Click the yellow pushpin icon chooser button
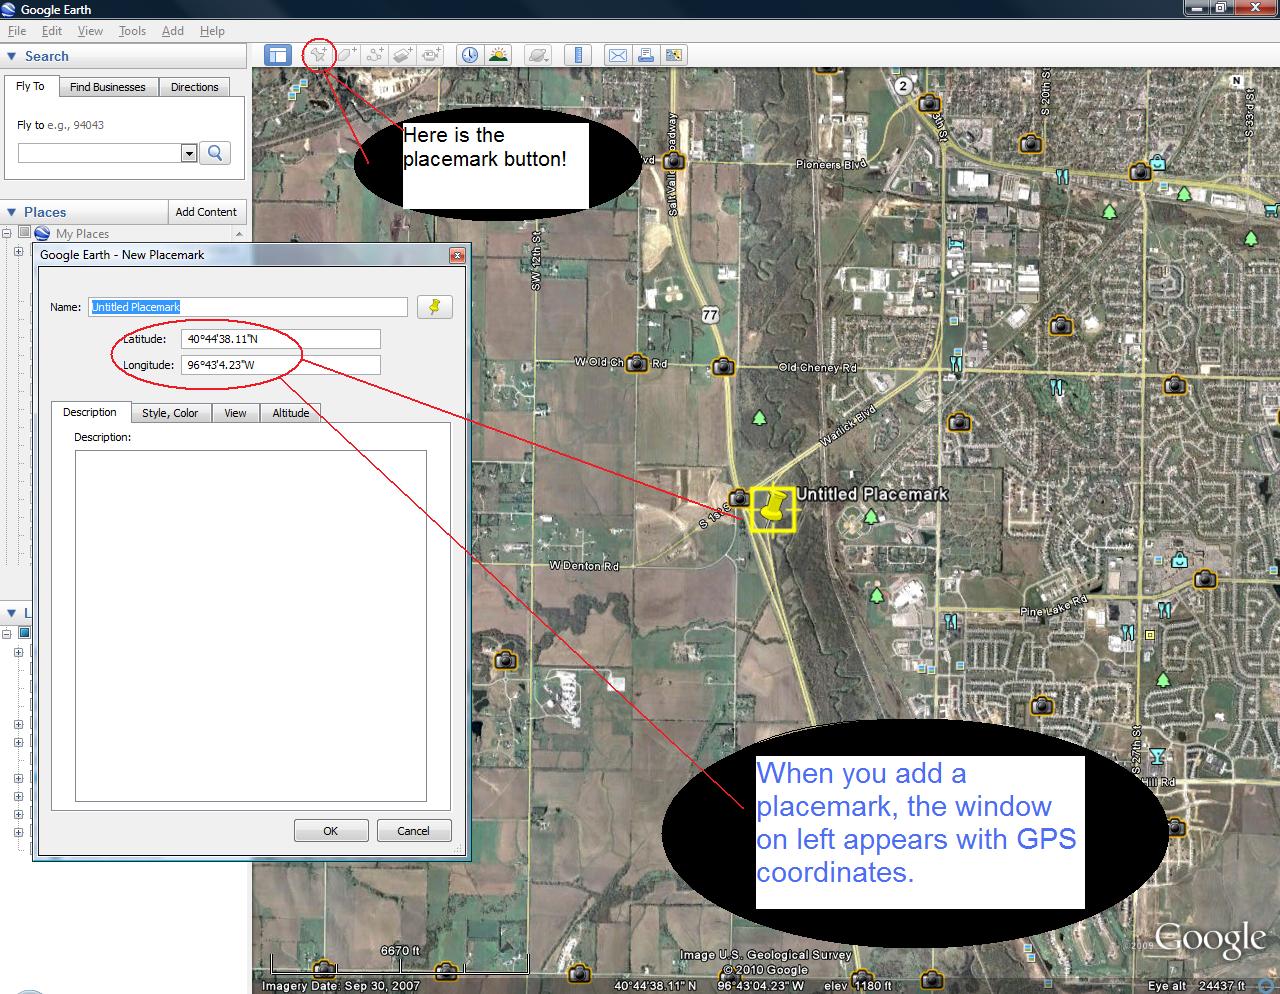Image resolution: width=1280 pixels, height=994 pixels. point(434,306)
